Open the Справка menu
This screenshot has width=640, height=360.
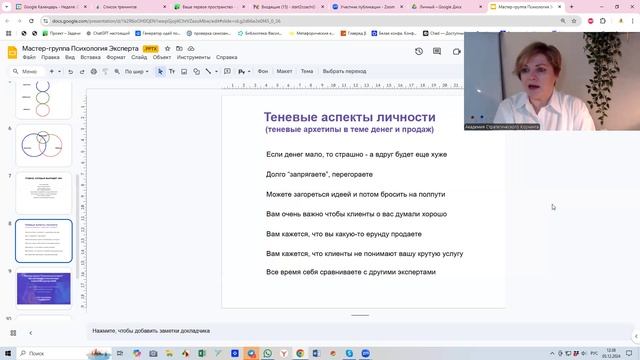coord(227,58)
